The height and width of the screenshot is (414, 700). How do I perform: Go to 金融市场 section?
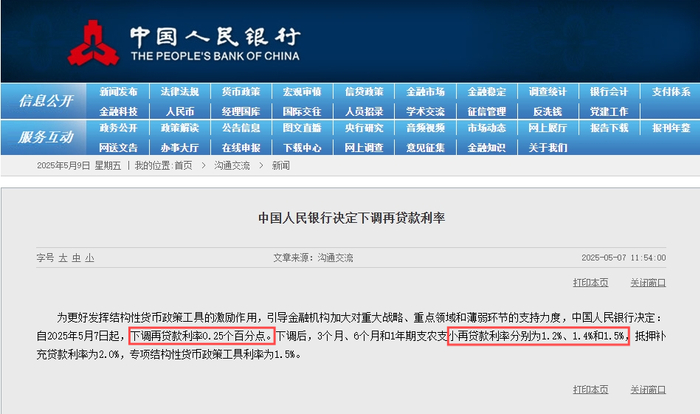coord(425,92)
